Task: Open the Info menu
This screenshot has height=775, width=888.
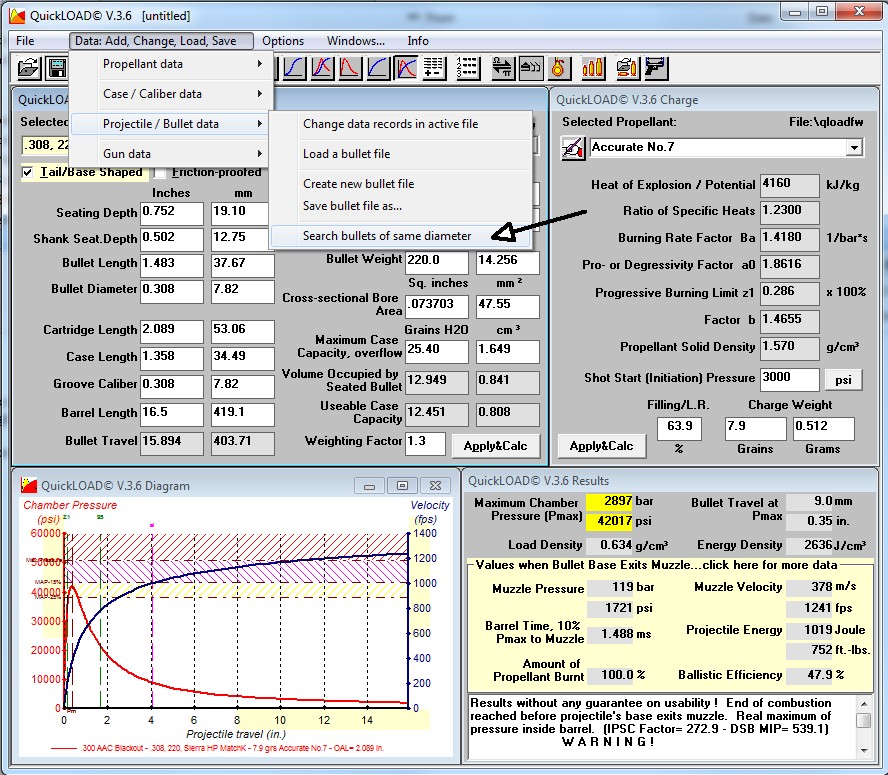Action: tap(418, 41)
